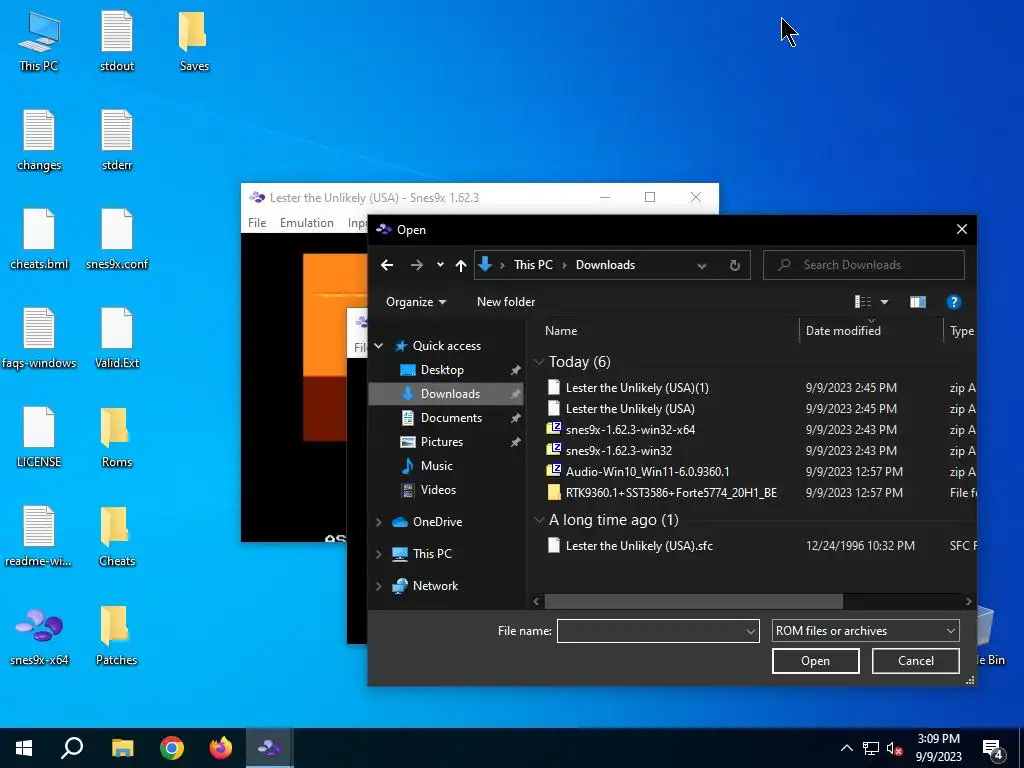Collapse the Today (6) group

pos(539,362)
